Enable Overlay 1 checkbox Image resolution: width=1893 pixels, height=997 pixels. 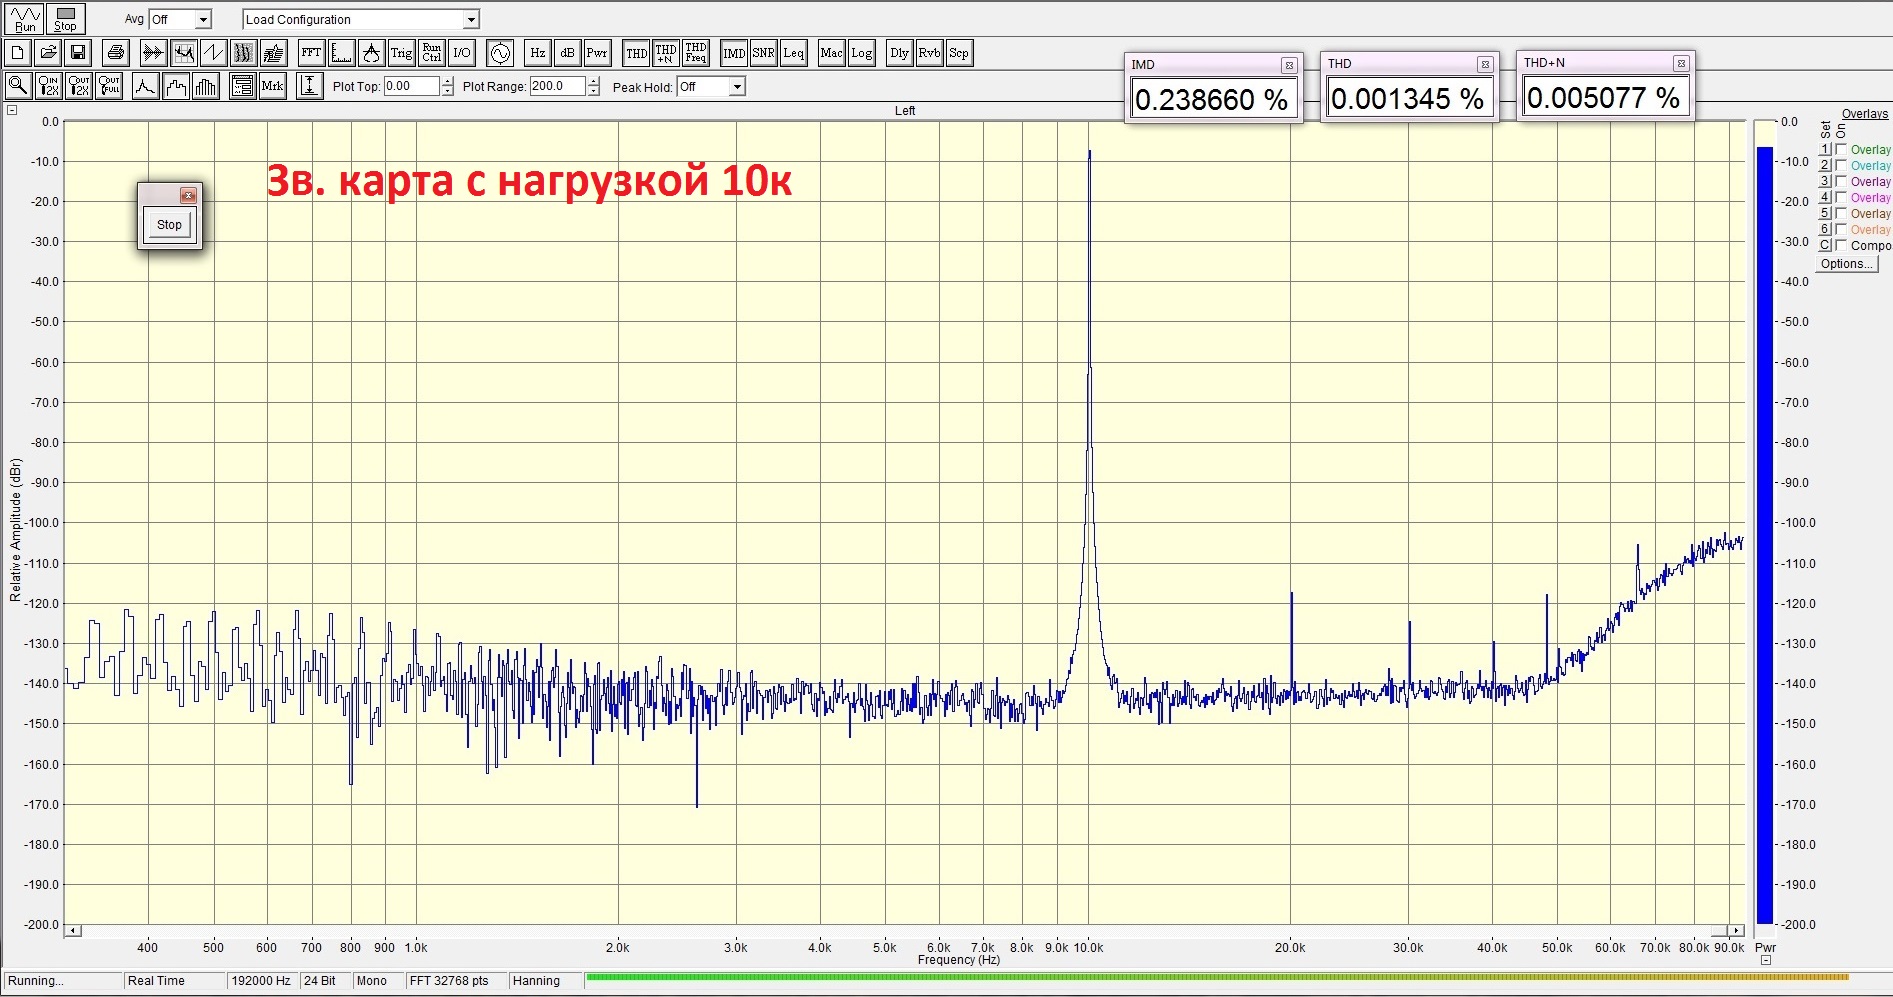(1841, 149)
